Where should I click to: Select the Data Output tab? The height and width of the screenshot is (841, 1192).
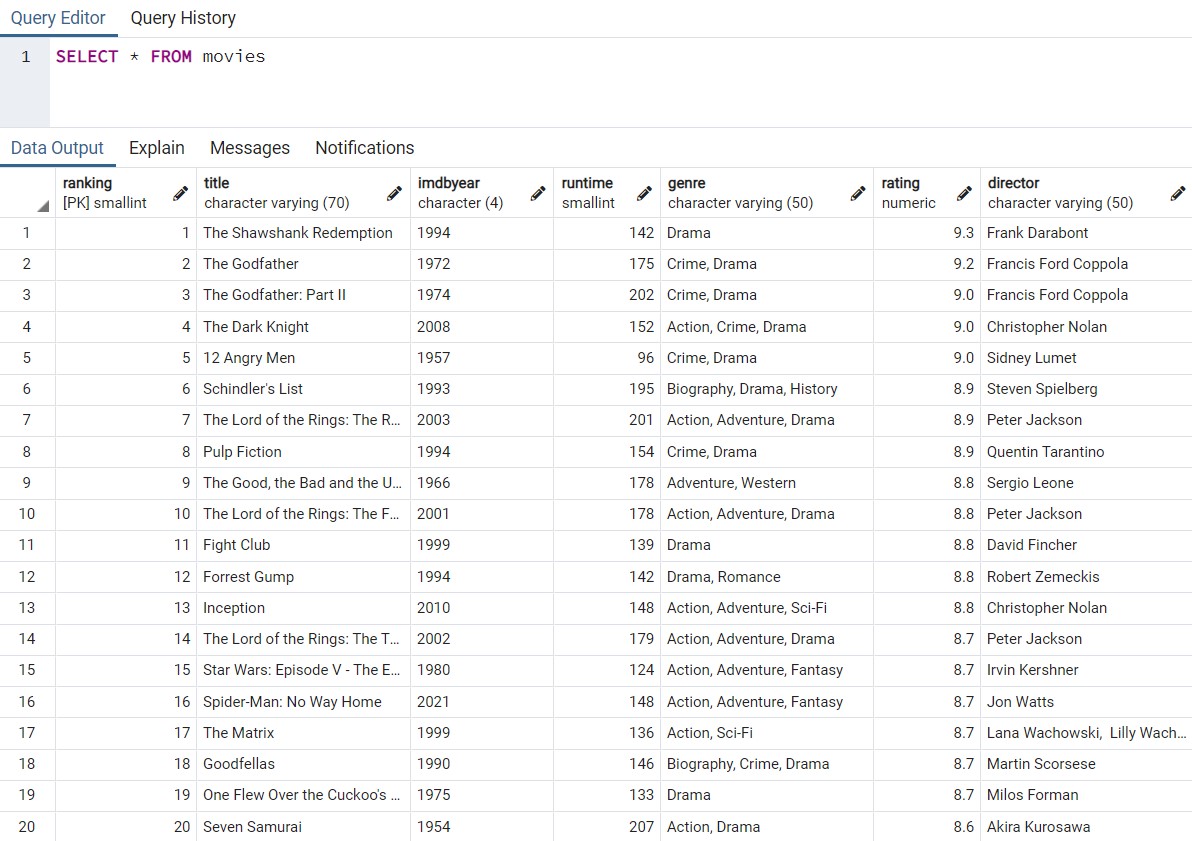[57, 147]
